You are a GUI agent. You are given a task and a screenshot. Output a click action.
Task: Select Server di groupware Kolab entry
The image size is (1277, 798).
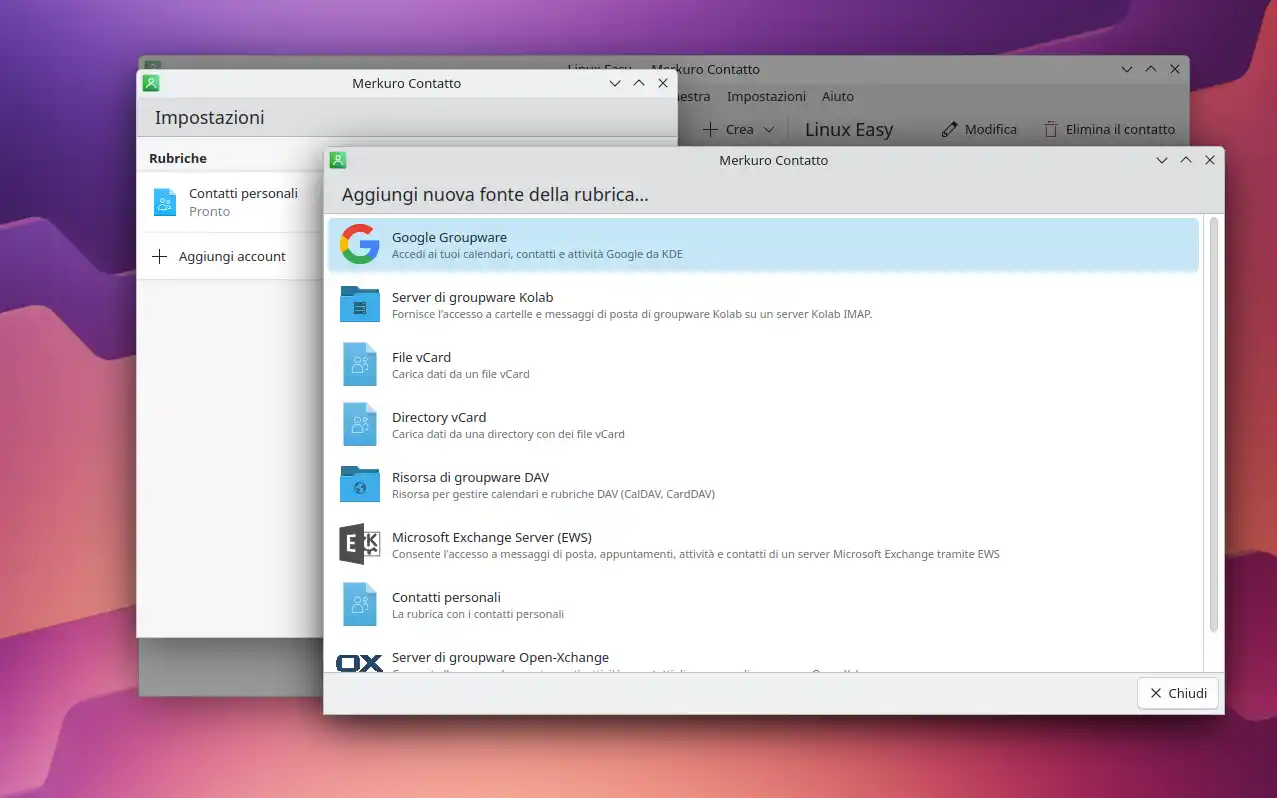[x=763, y=304]
